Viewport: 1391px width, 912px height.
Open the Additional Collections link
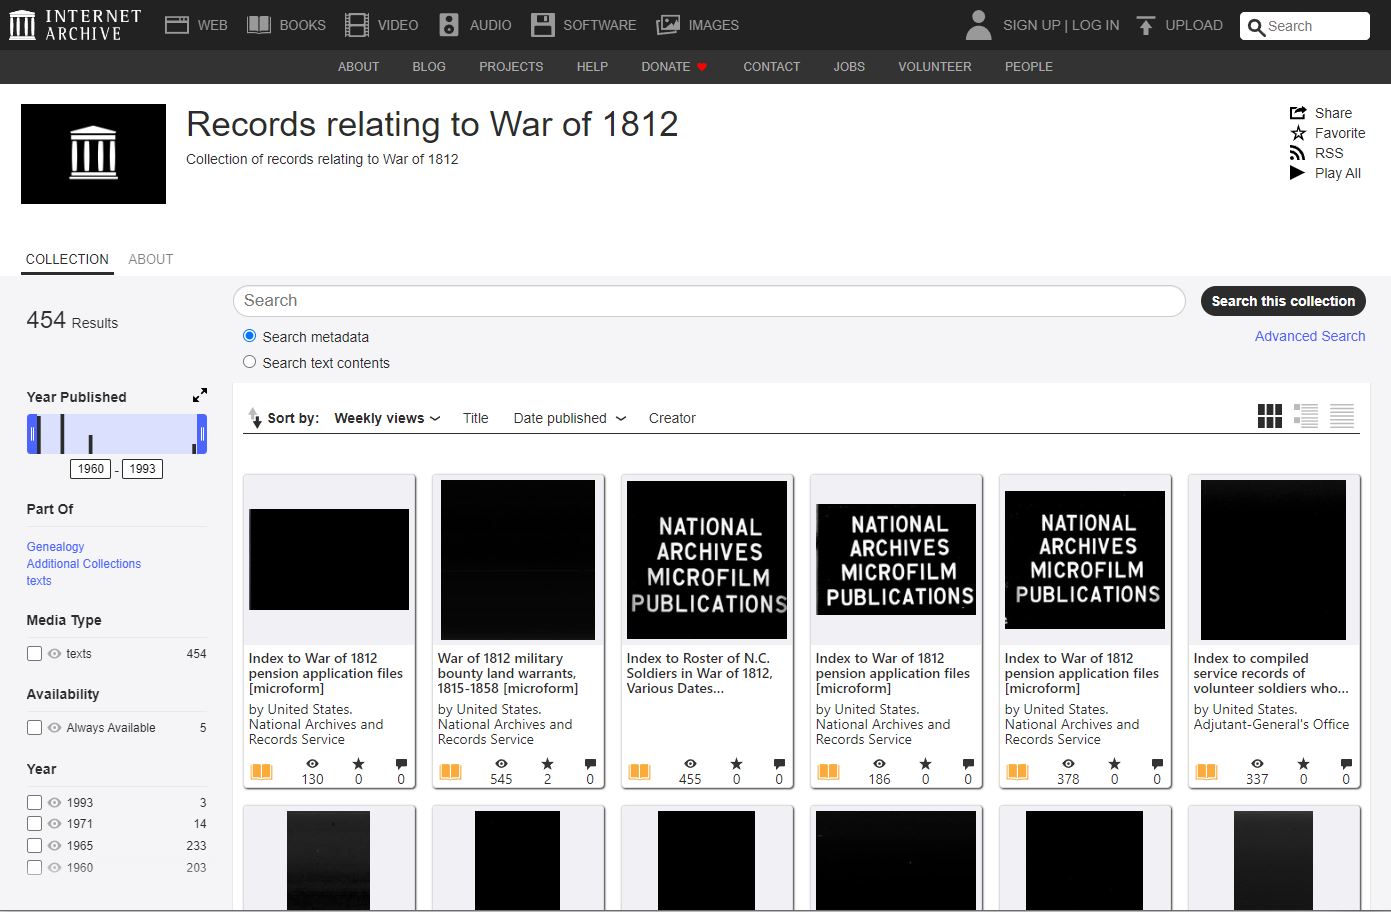(84, 564)
